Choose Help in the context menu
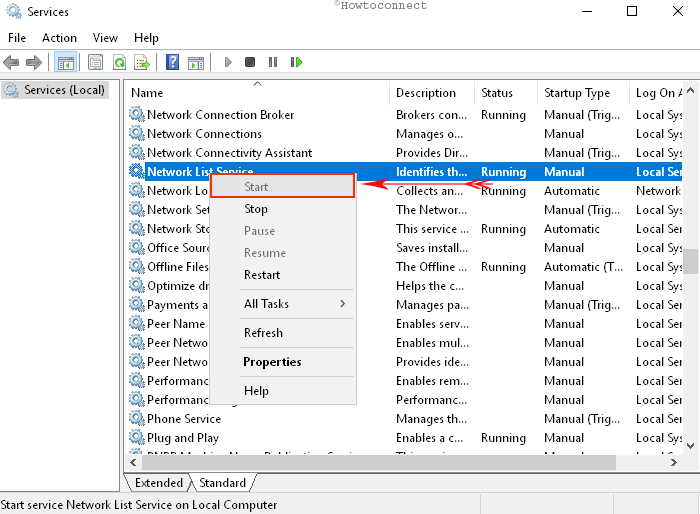This screenshot has height=514, width=700. tap(283, 391)
